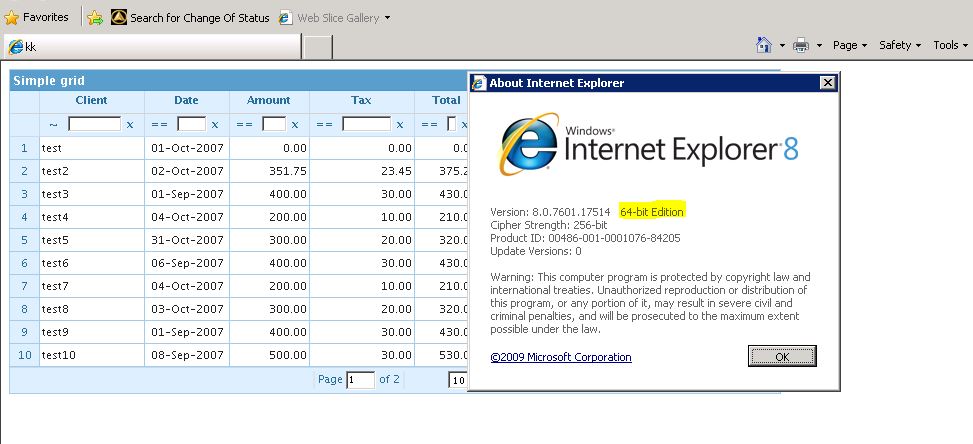This screenshot has height=444, width=973.
Task: Change the Amount filter == operator
Action: pos(244,125)
